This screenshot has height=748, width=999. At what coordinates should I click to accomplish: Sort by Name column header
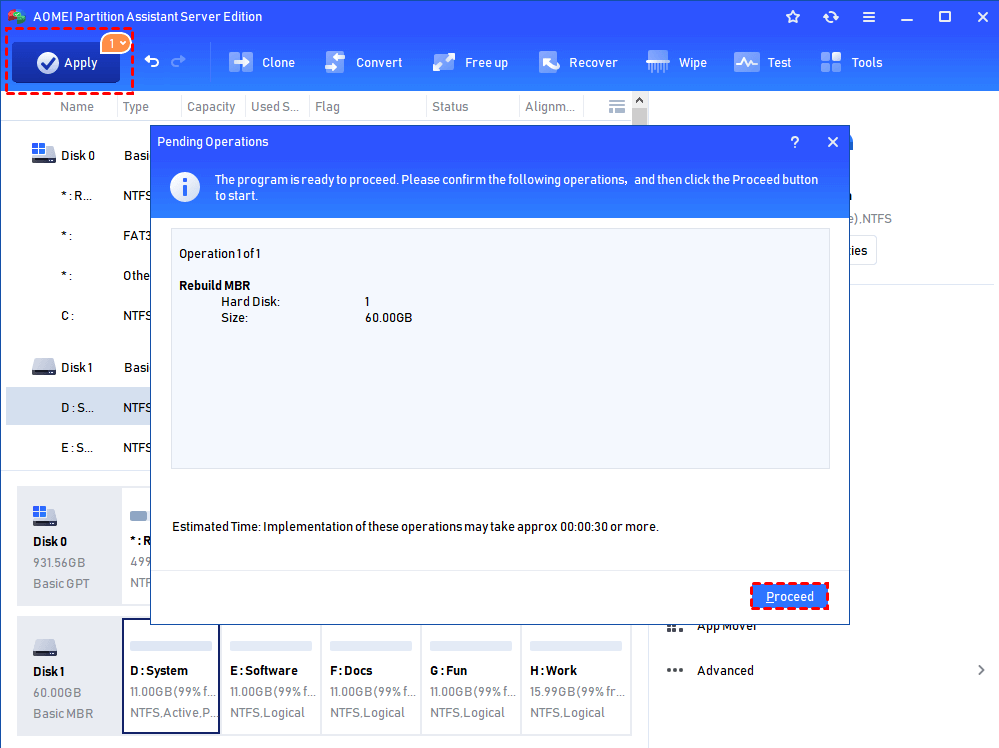pyautogui.click(x=76, y=106)
